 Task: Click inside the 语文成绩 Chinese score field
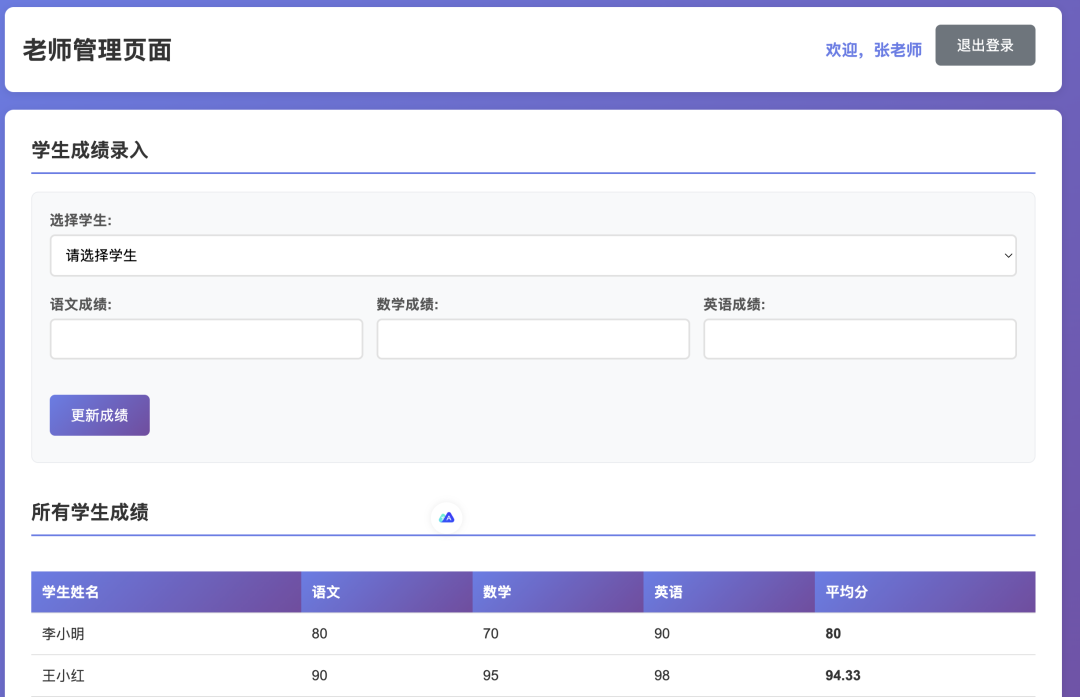pos(206,339)
